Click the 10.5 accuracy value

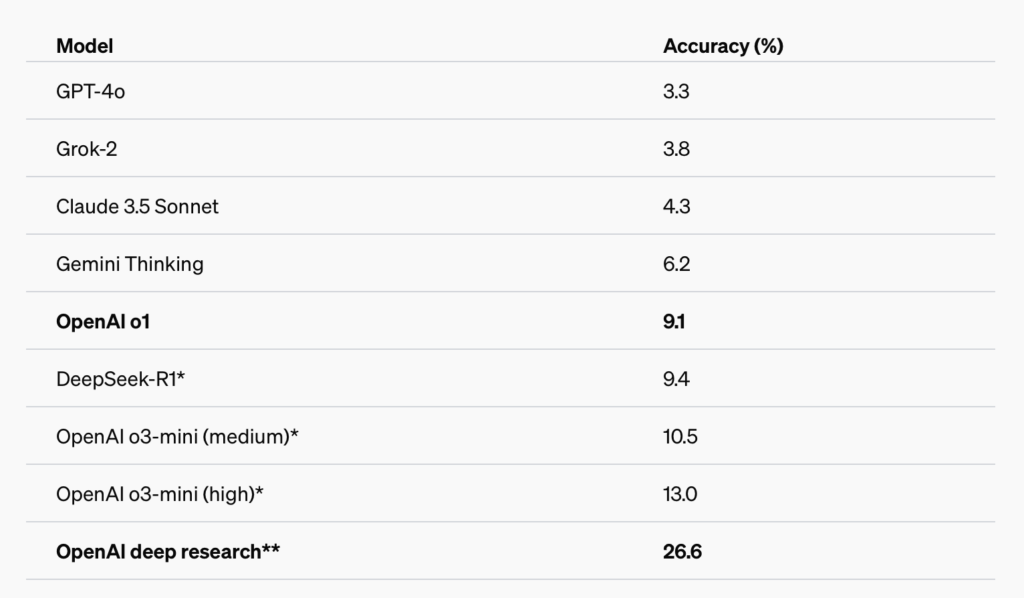(680, 437)
